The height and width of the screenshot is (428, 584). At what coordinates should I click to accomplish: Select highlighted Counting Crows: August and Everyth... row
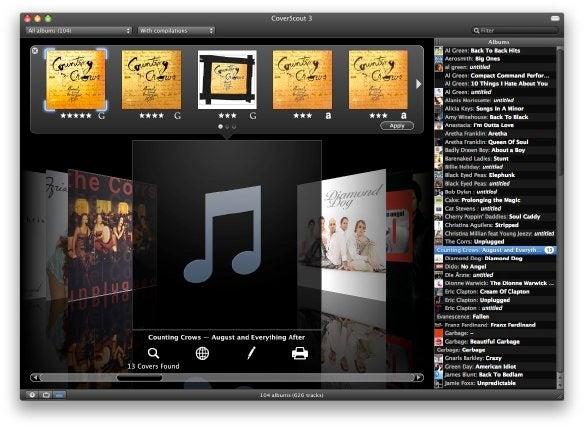[x=495, y=250]
